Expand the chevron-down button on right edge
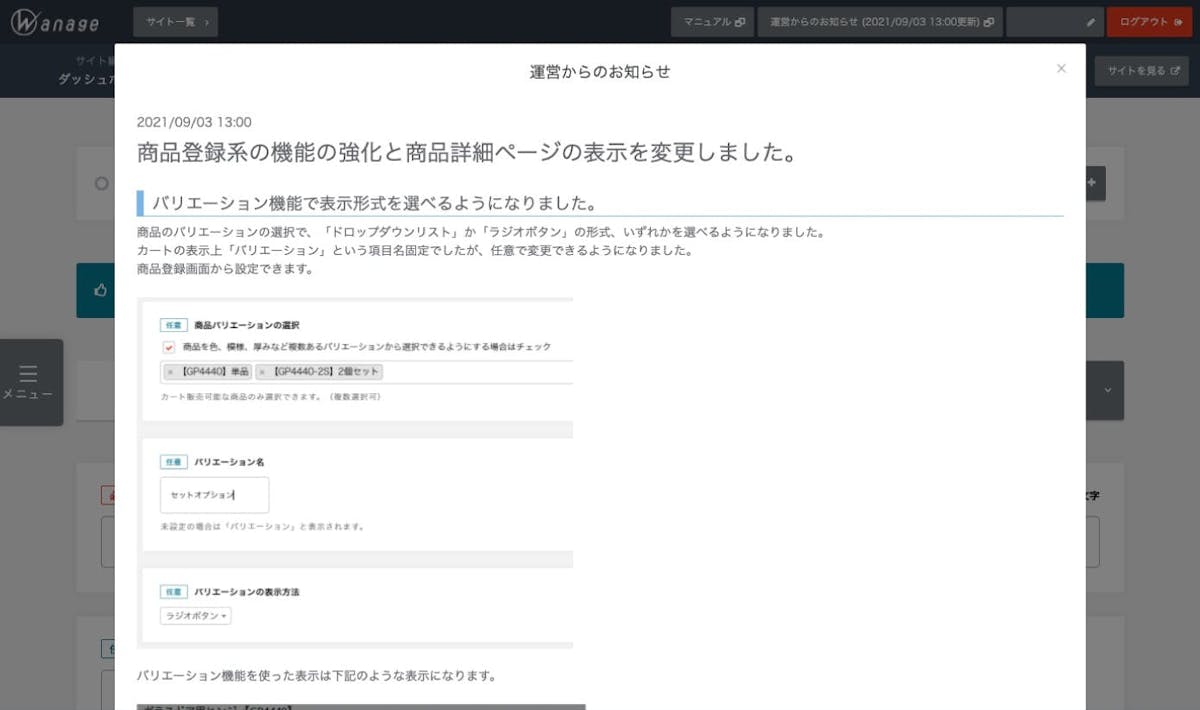The image size is (1200, 710). (1107, 390)
